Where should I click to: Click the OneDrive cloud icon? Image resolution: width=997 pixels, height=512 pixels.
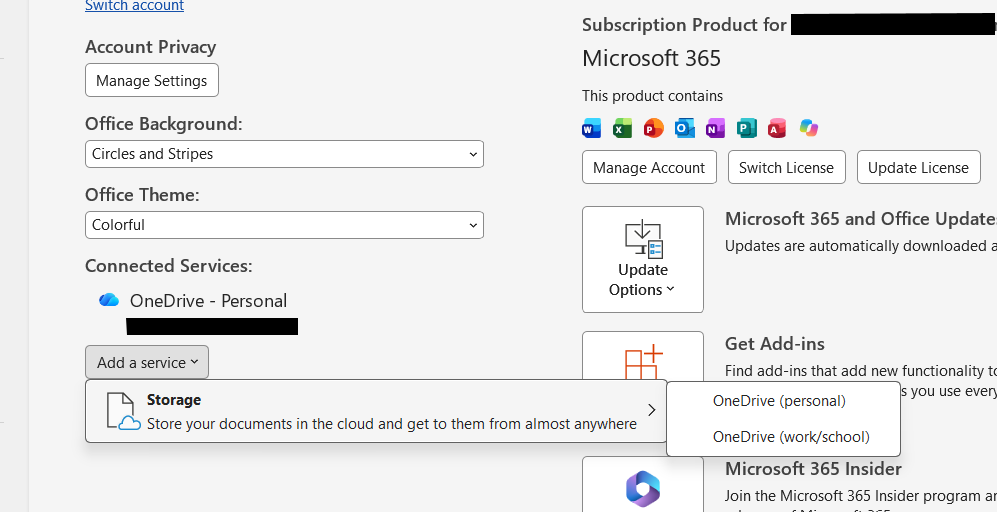[x=109, y=300]
